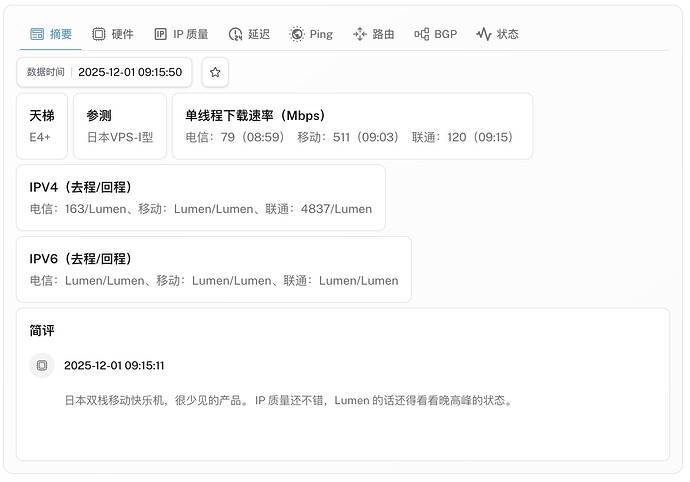
Task: Switch to the 摘要 tab
Action: point(51,34)
